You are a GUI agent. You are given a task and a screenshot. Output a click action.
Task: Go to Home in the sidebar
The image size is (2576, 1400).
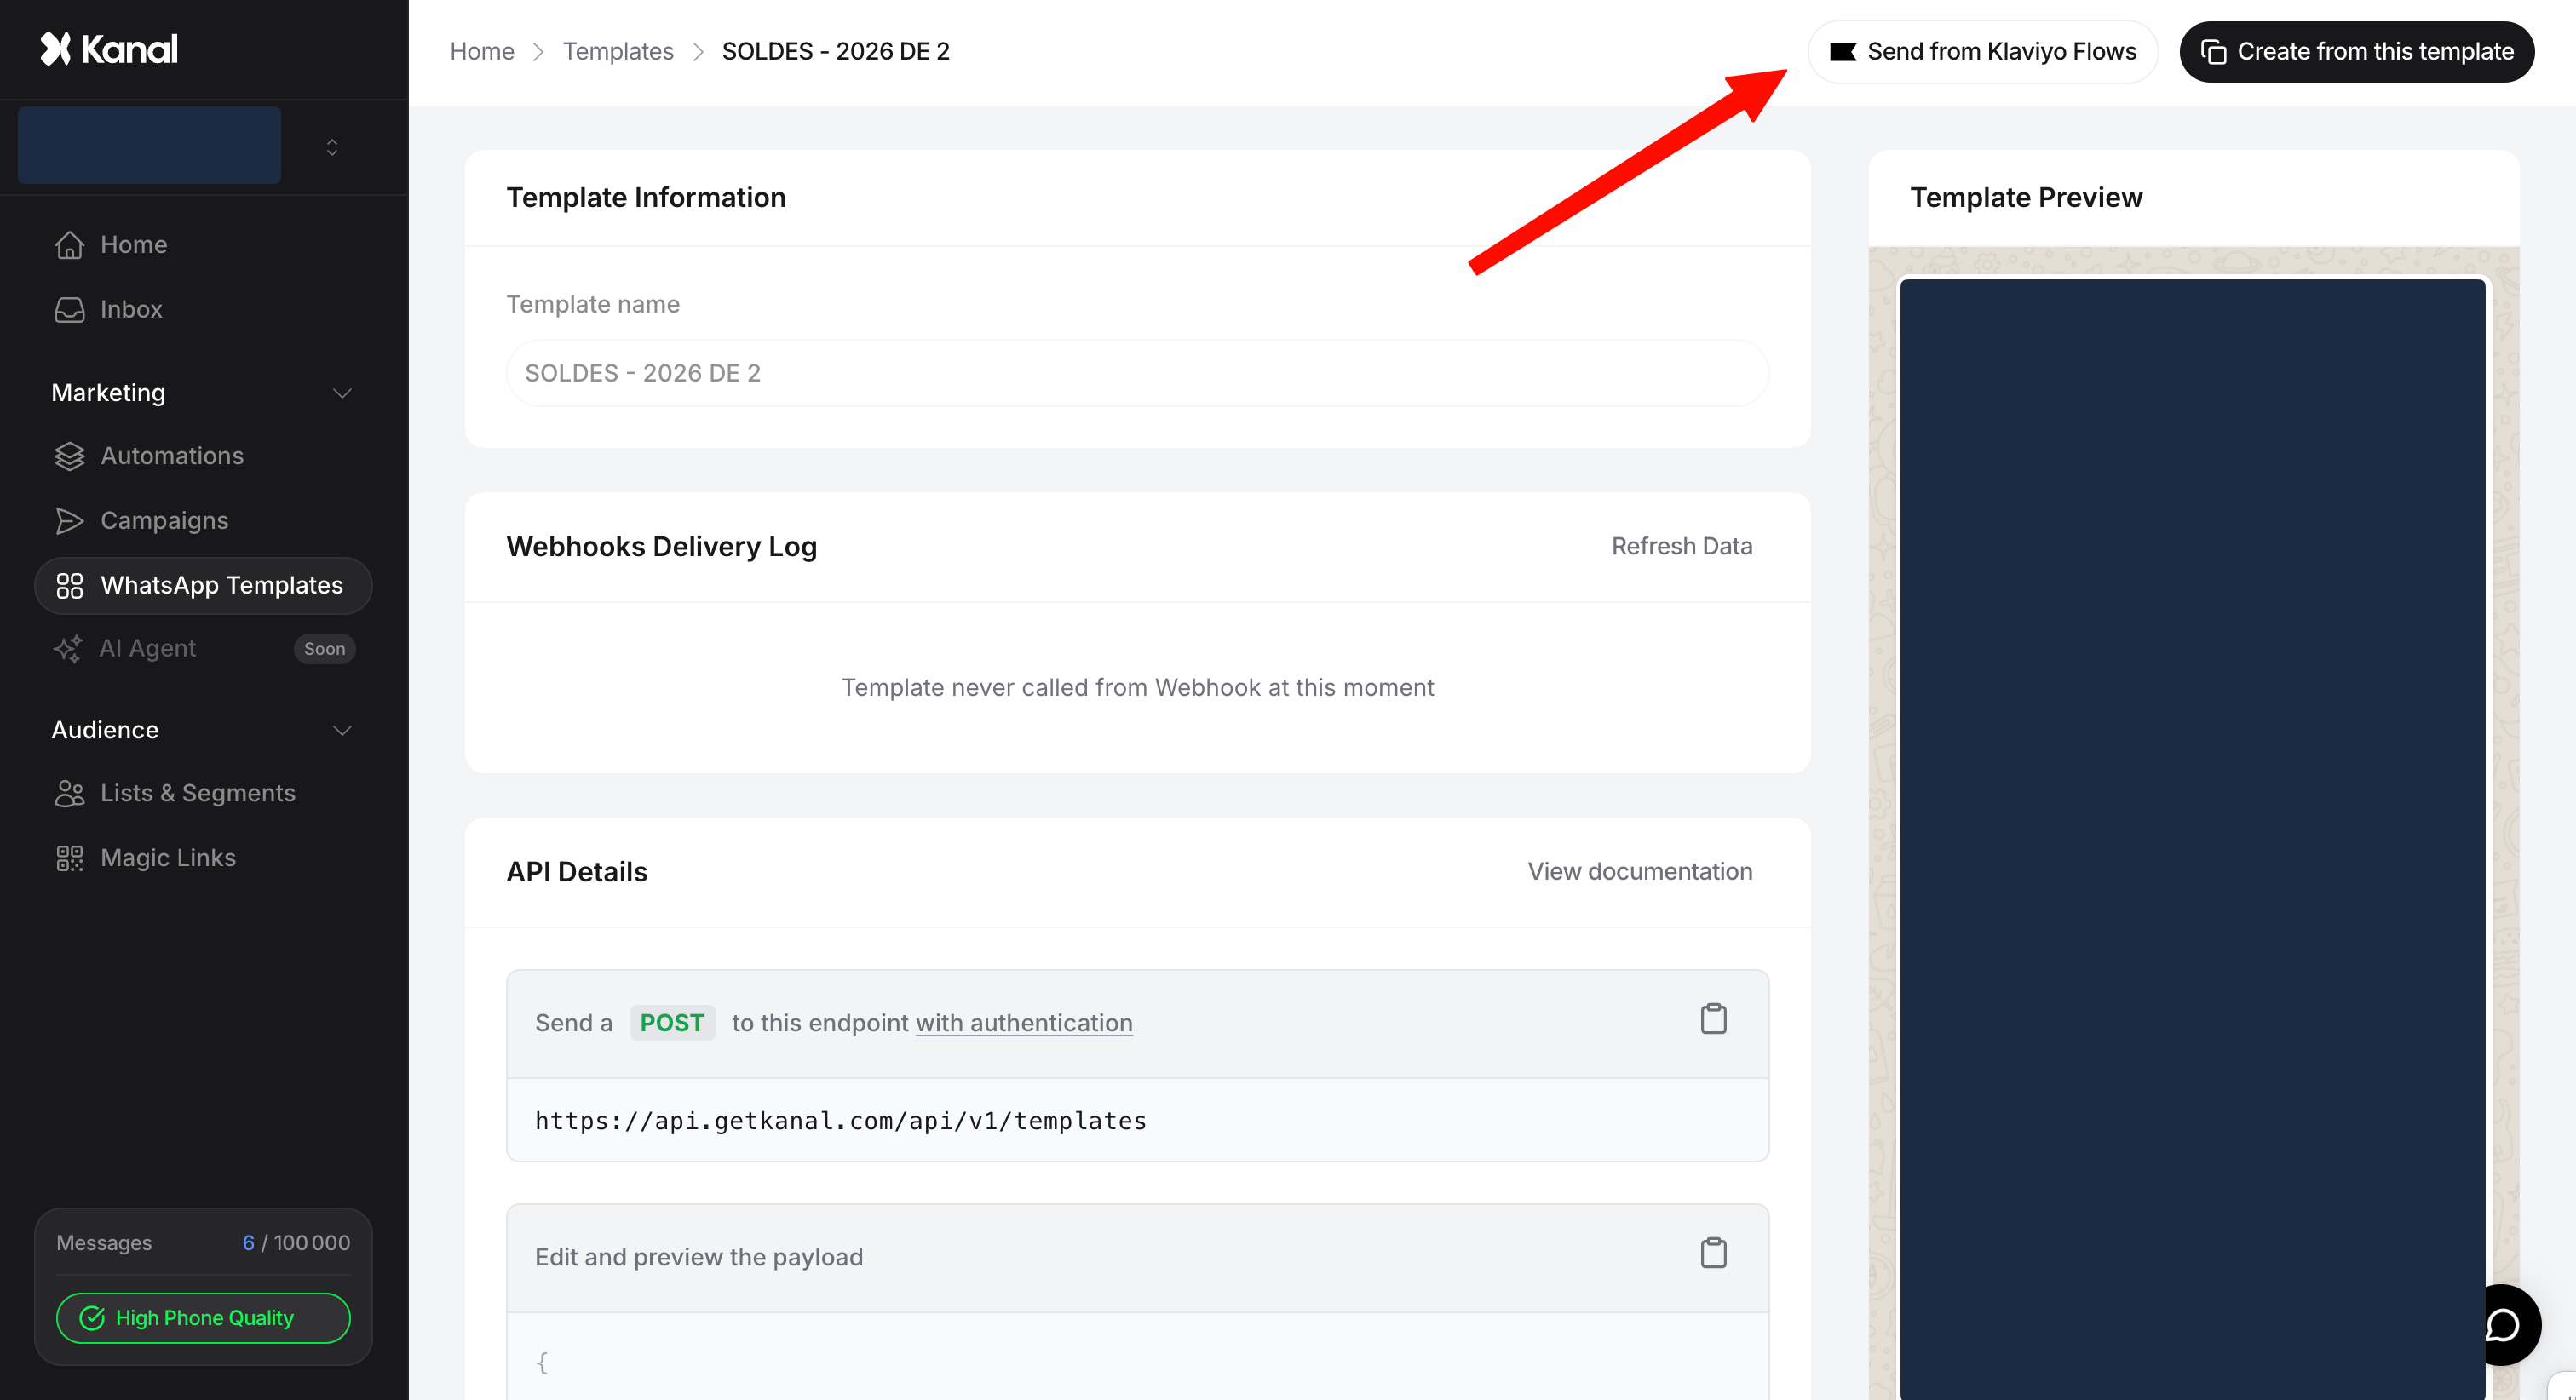tap(133, 245)
